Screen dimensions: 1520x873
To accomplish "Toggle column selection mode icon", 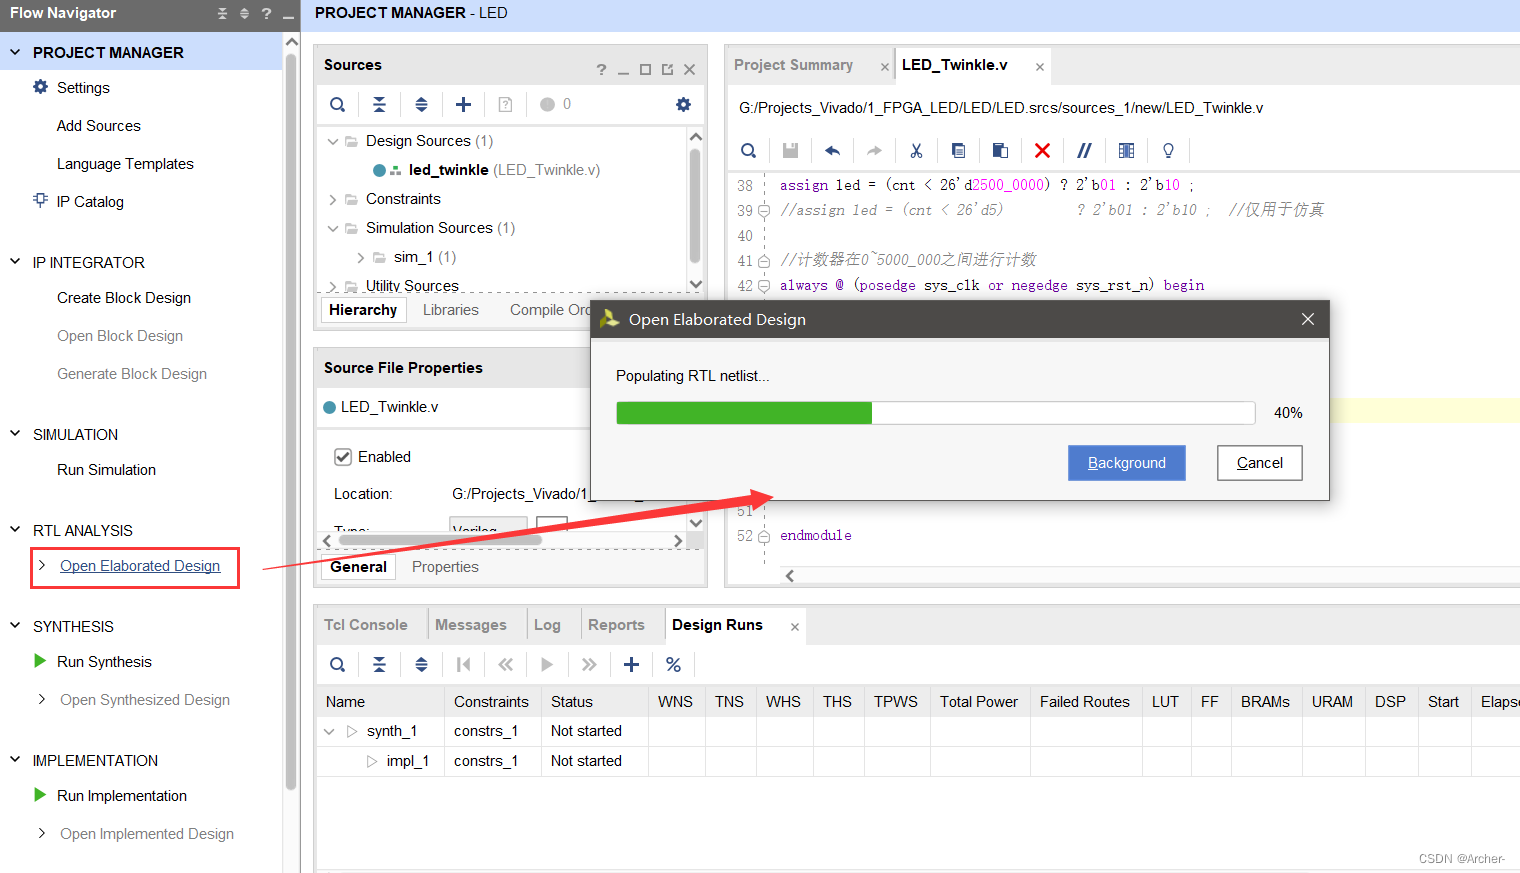I will pyautogui.click(x=1126, y=150).
